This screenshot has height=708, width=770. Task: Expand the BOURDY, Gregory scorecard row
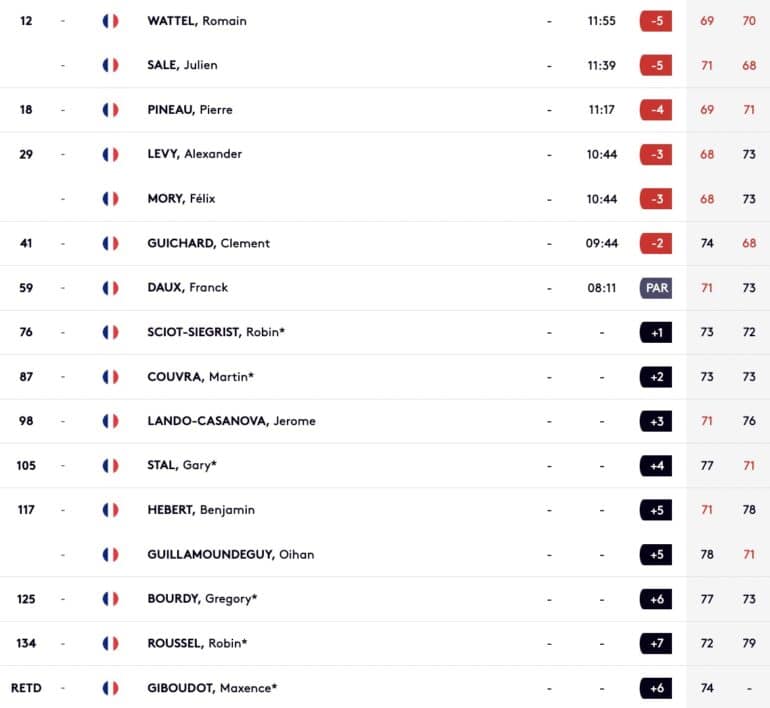tap(385, 599)
